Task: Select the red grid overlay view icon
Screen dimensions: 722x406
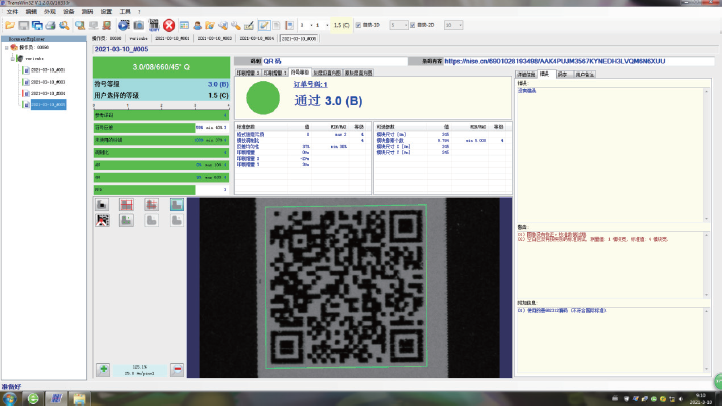Action: 127,205
